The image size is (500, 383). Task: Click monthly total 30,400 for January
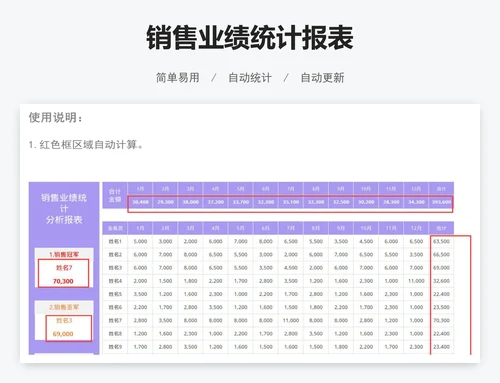coord(140,202)
